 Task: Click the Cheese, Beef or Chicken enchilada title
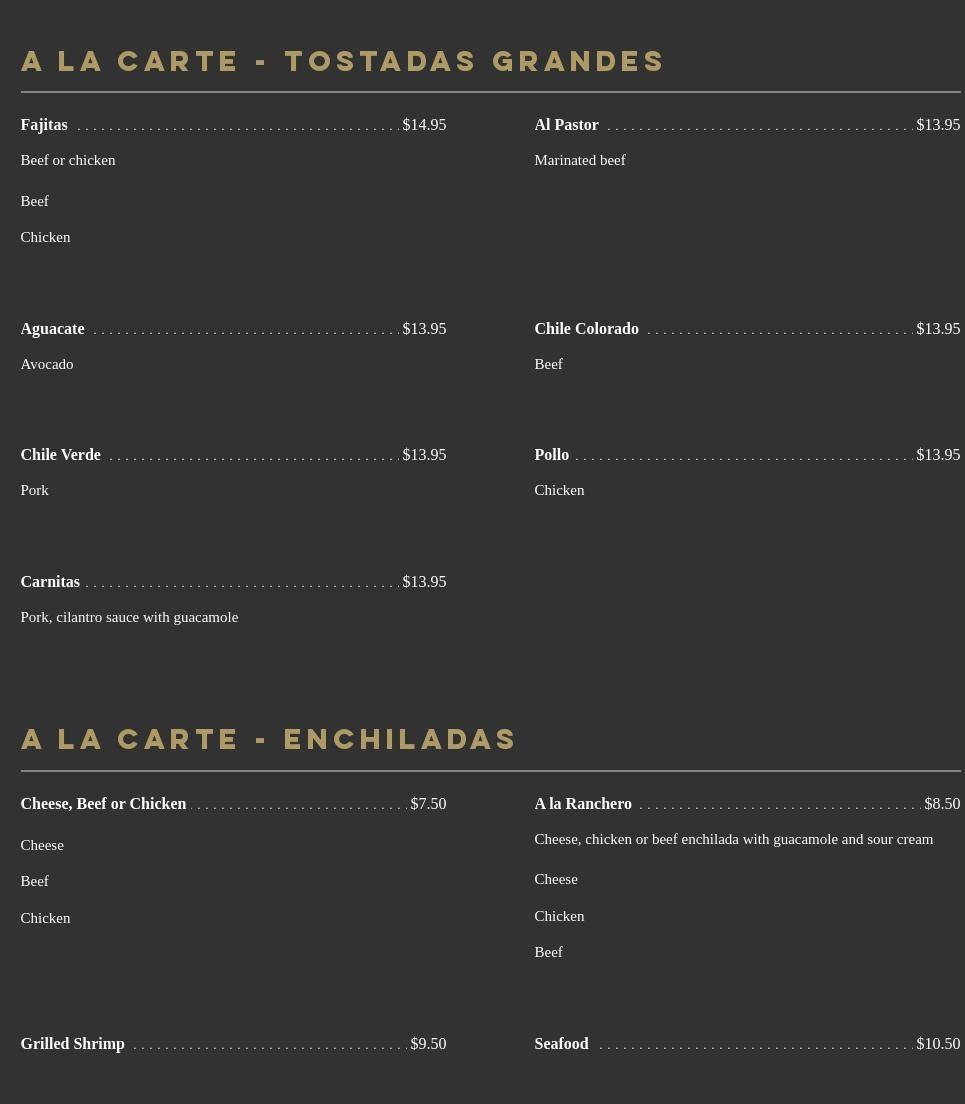(x=103, y=804)
